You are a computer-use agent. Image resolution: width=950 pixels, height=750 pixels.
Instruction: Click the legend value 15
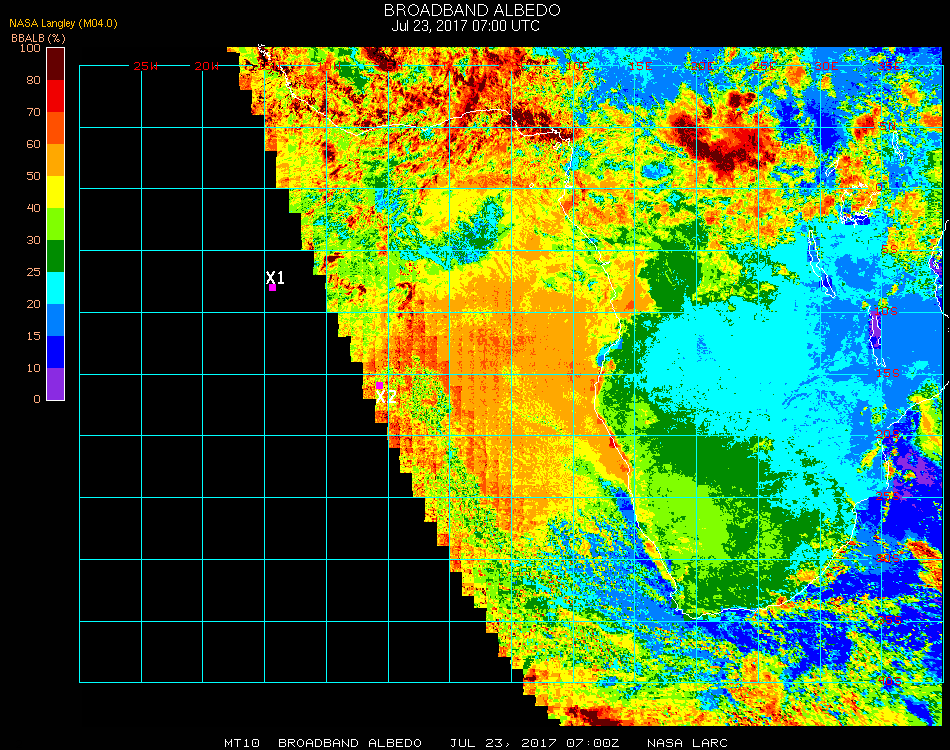(33, 336)
